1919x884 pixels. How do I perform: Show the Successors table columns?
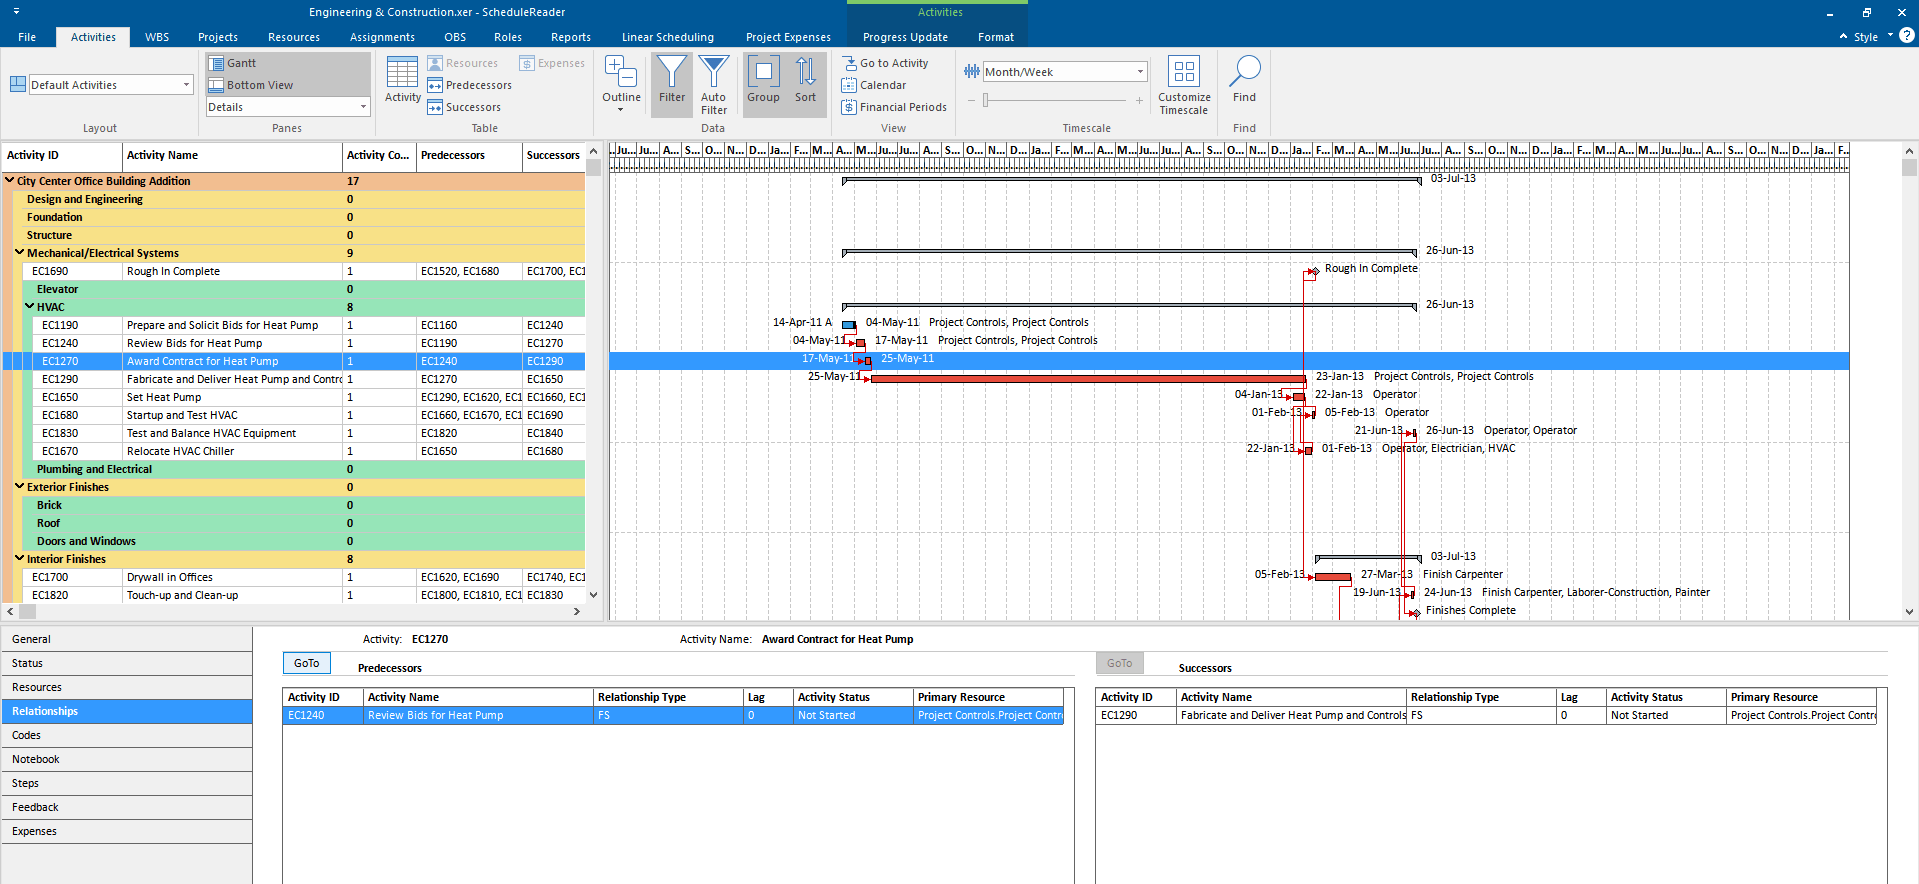[x=465, y=107]
